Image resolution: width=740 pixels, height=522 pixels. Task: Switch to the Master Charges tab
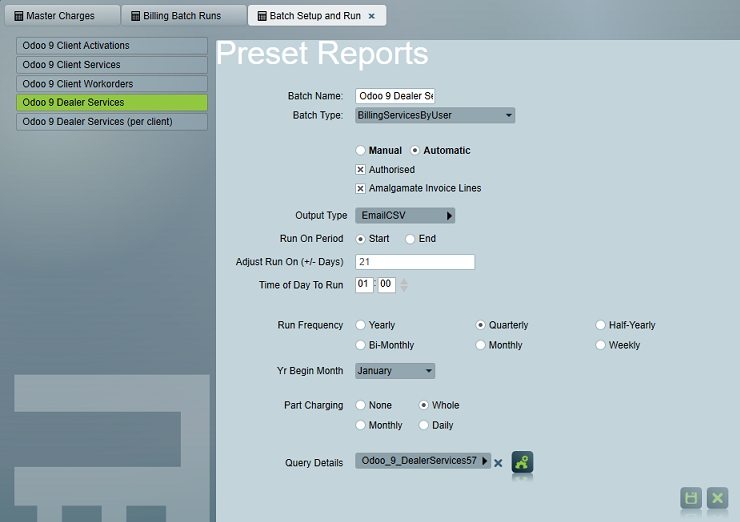60,16
